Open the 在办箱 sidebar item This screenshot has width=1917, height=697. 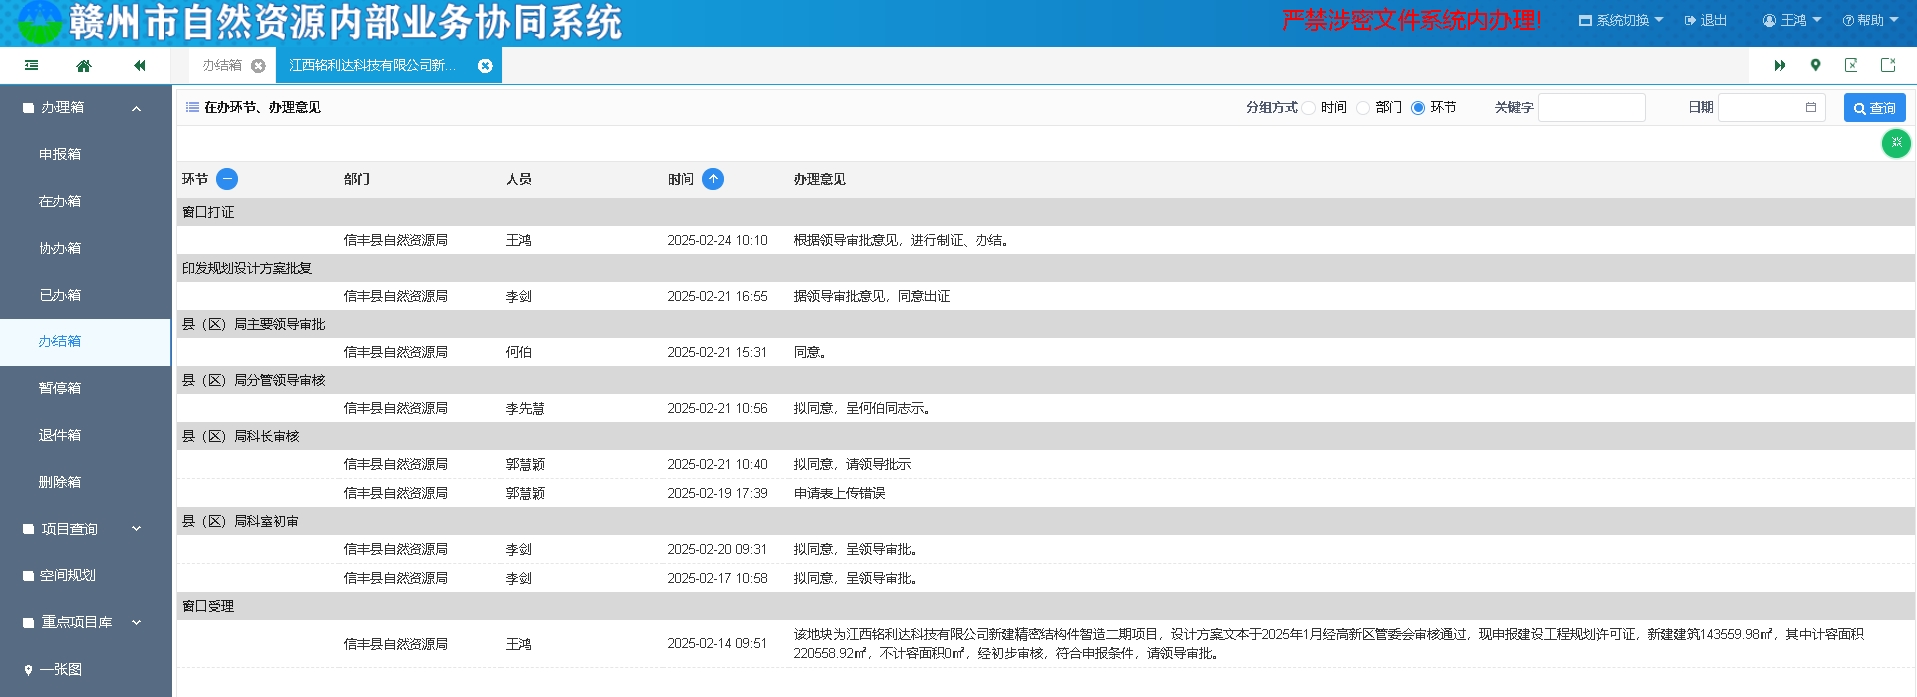pos(60,202)
